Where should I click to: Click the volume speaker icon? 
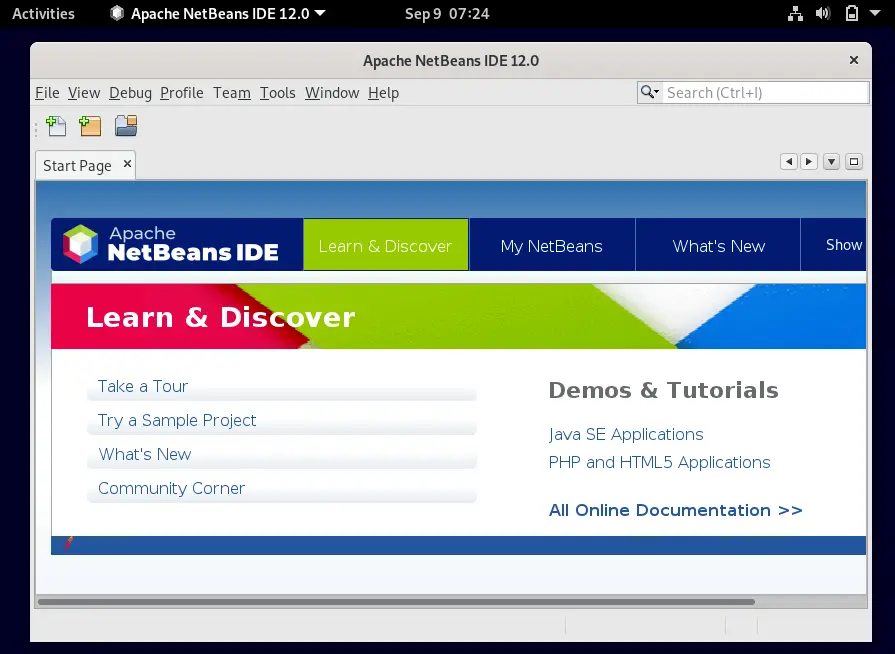click(x=823, y=14)
